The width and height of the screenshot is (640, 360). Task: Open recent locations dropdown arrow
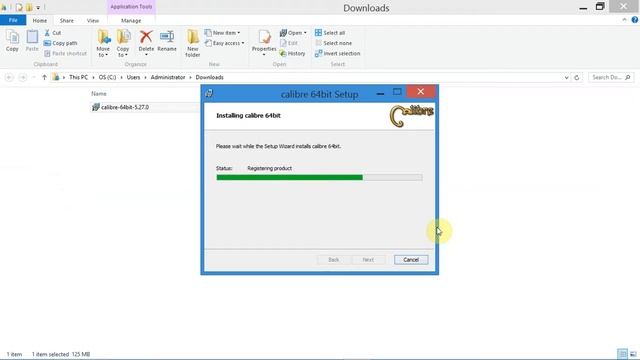point(34,77)
